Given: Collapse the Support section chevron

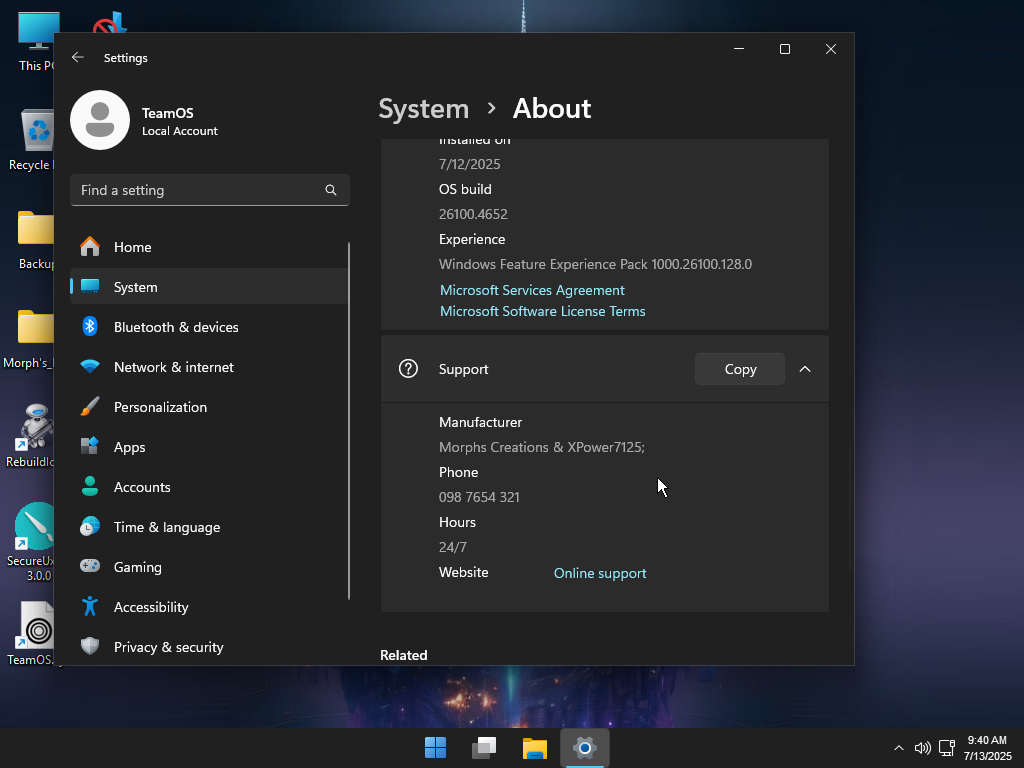Looking at the screenshot, I should coord(805,369).
